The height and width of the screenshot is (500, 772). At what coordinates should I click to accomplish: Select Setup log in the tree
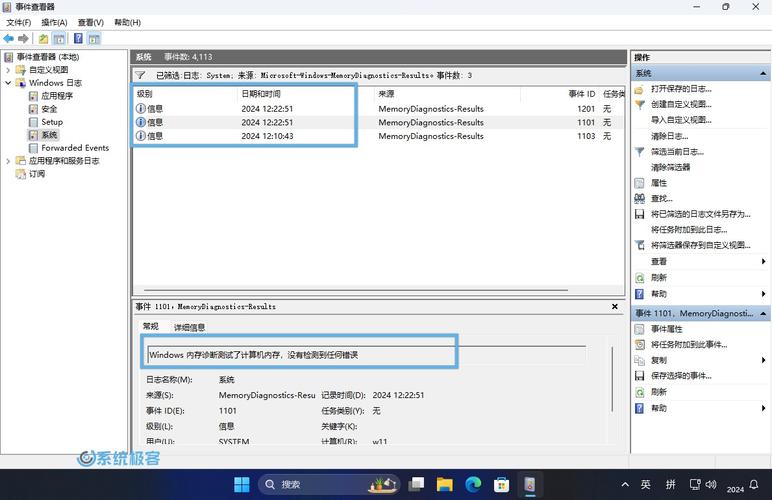pyautogui.click(x=52, y=122)
